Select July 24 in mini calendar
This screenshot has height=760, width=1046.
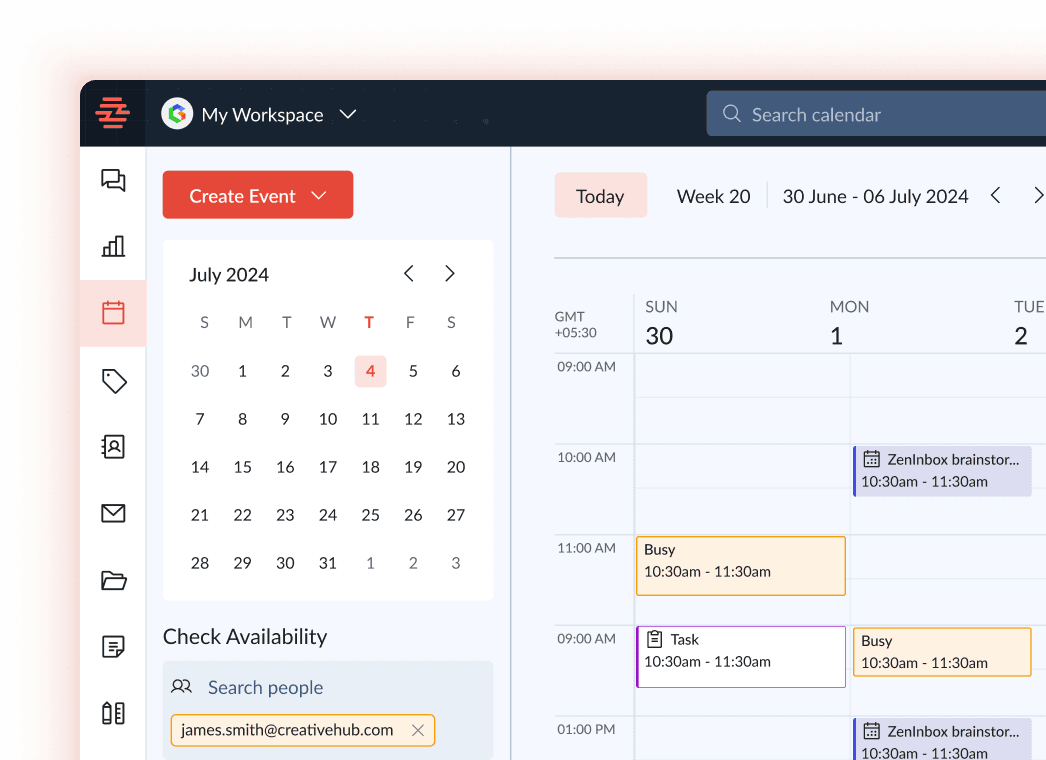[x=328, y=515]
